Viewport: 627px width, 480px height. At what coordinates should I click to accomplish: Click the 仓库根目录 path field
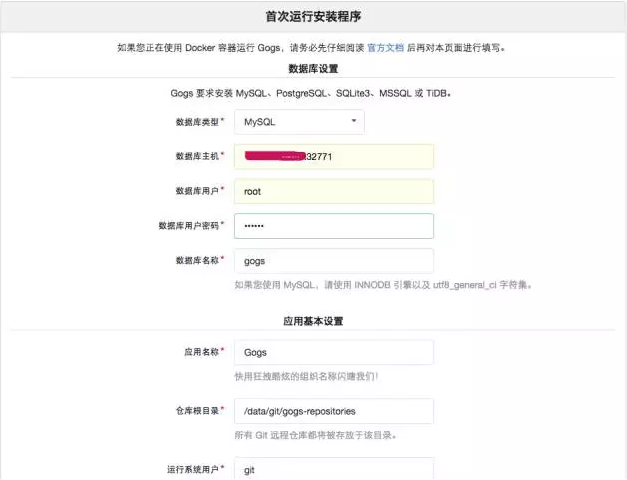coord(334,411)
